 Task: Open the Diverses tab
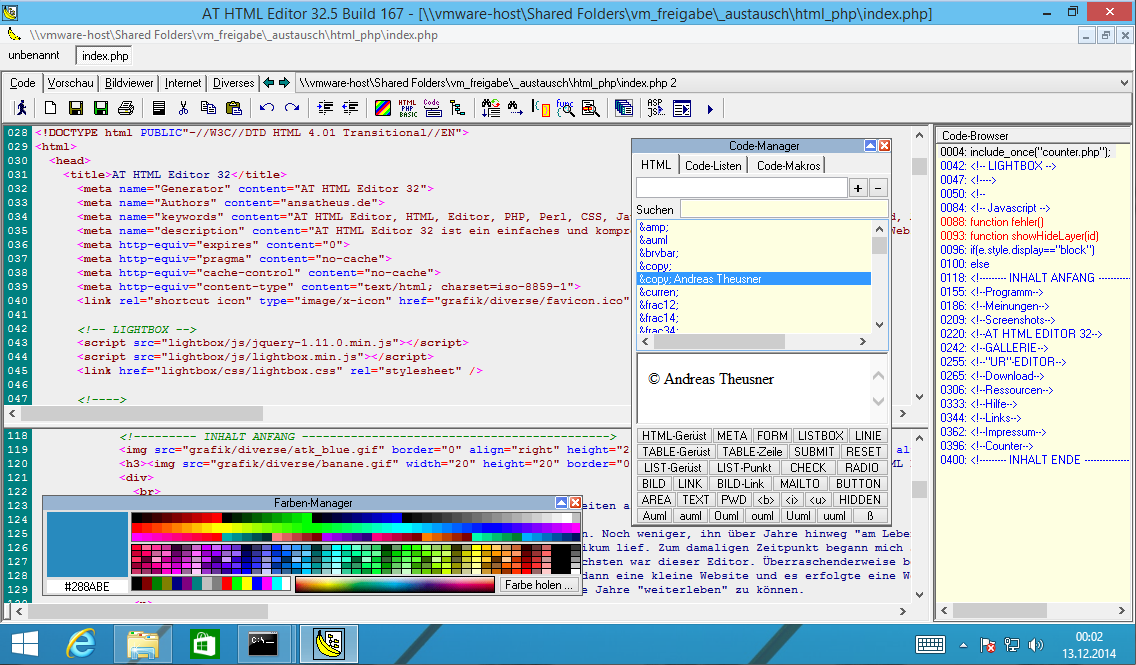pyautogui.click(x=233, y=83)
